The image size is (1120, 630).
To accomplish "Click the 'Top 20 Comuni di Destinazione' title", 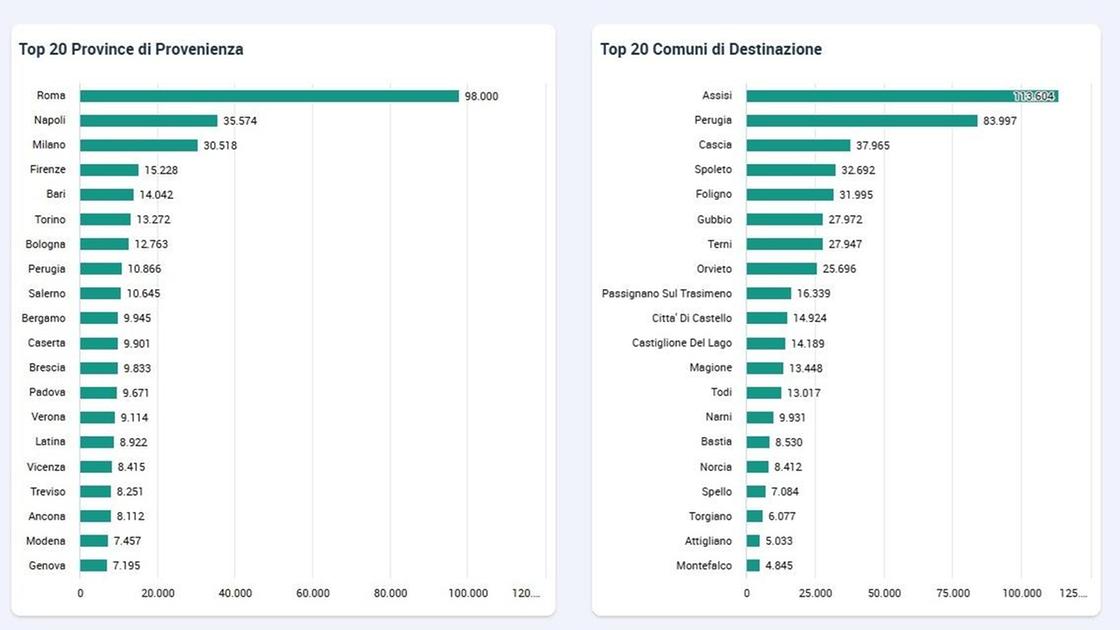I will (711, 49).
